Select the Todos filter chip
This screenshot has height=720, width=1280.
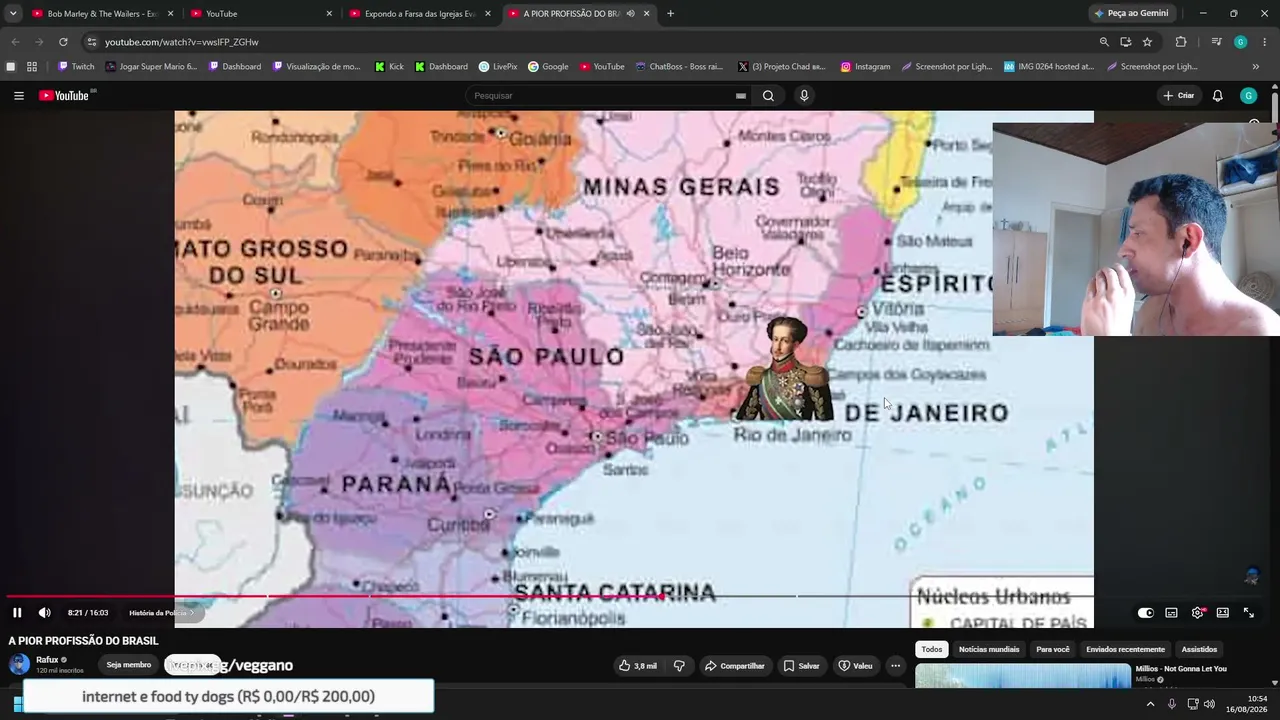pos(932,650)
